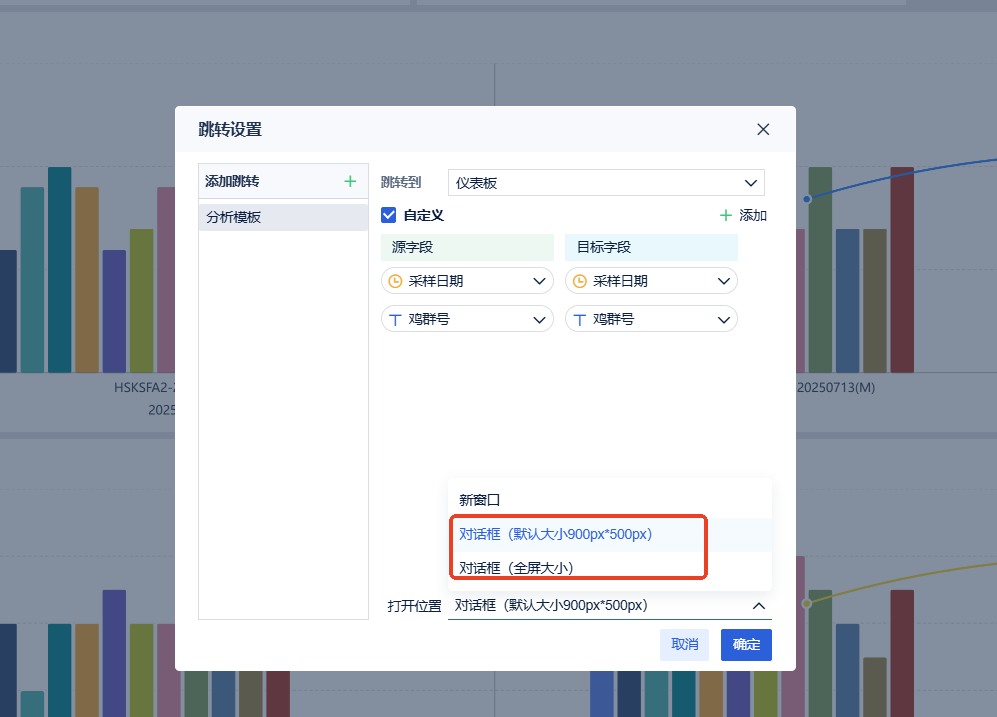This screenshot has width=997, height=717.
Task: Click the clock icon in source 采样日期 field
Action: tap(396, 281)
